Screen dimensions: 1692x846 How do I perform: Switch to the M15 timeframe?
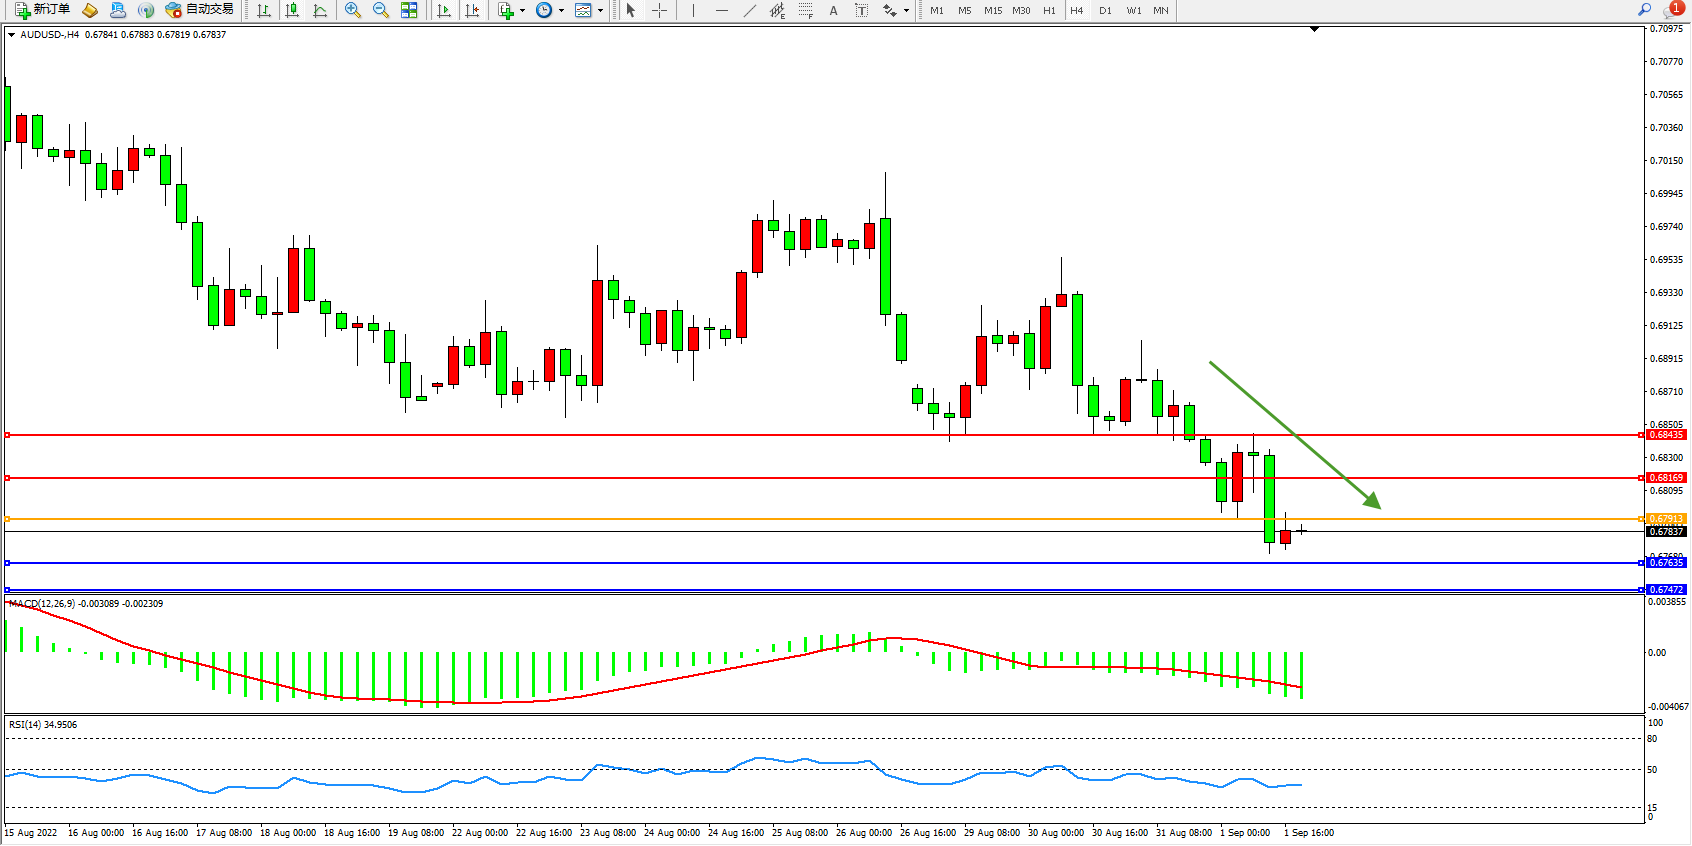click(992, 10)
